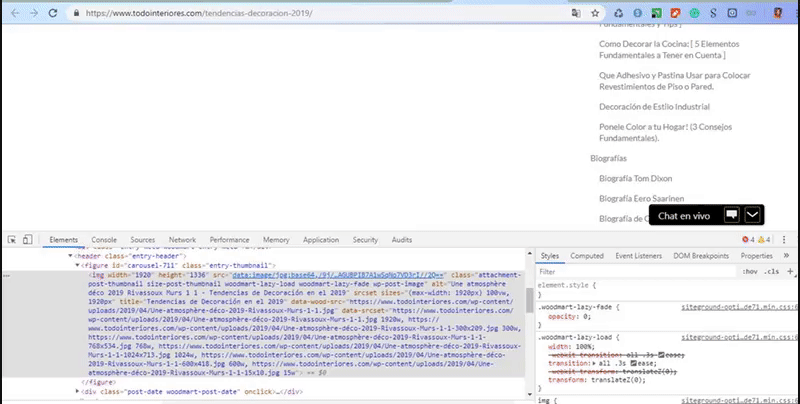800x404 pixels.
Task: Click the recycle arrows extension icon
Action: click(x=618, y=13)
